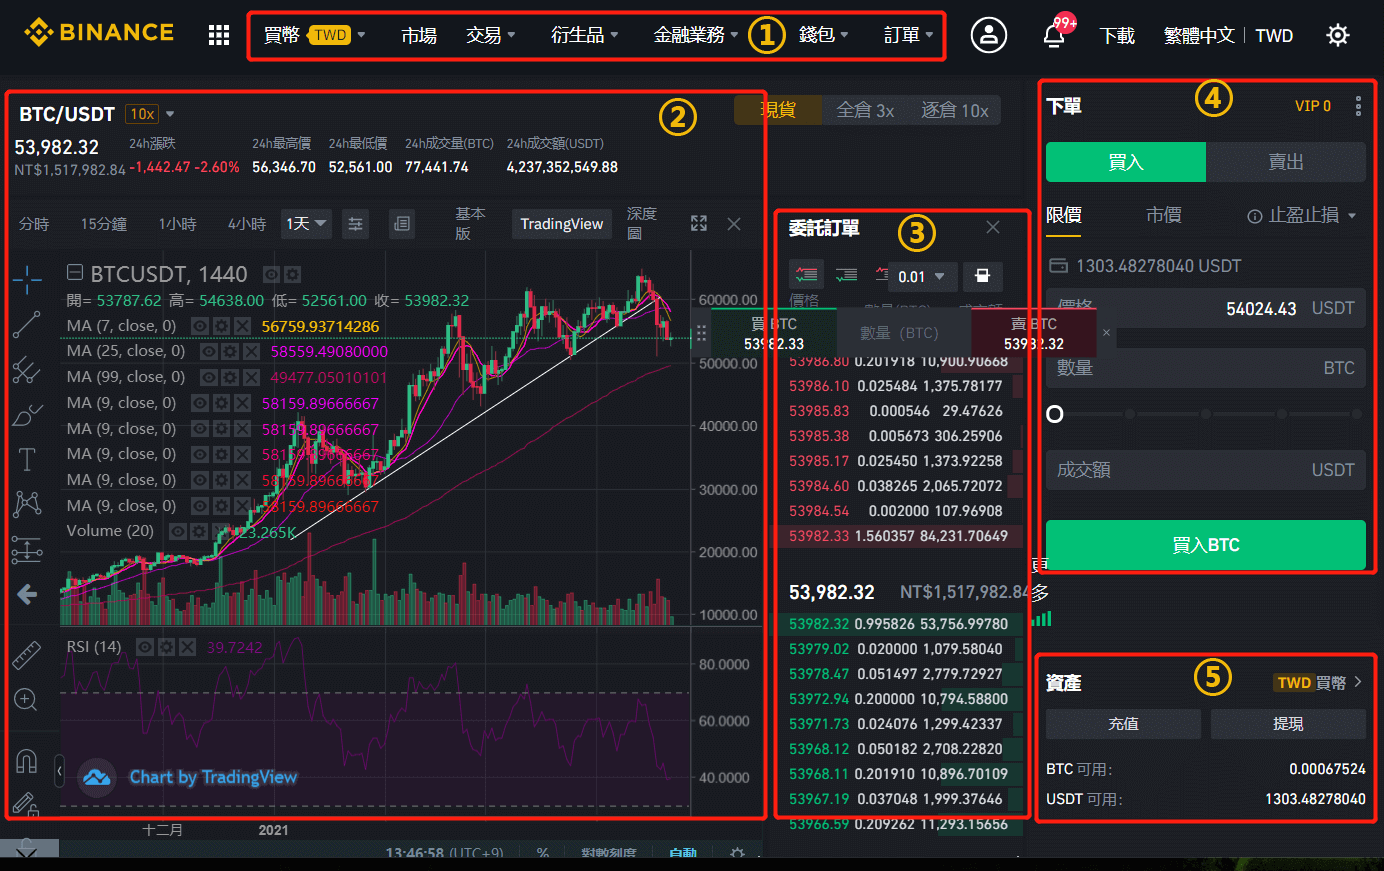Expand the 1天 timeframe dropdown
Screen dimensions: 1384x871
coord(306,224)
